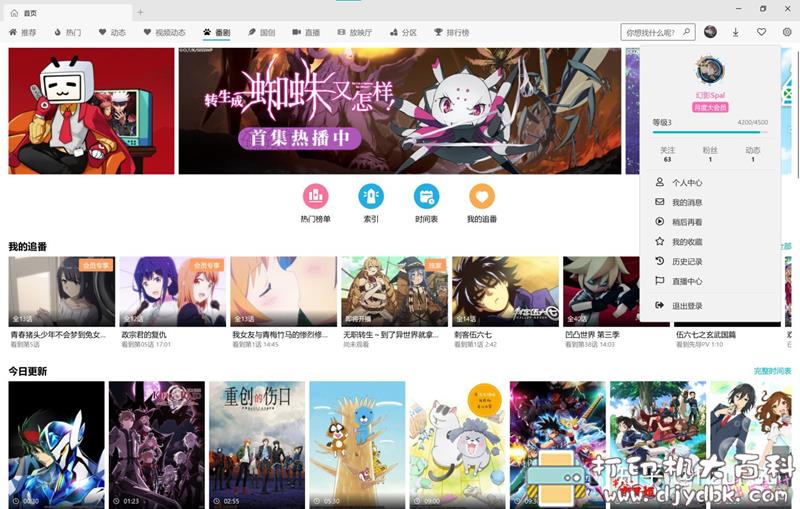Image resolution: width=800 pixels, height=509 pixels.
Task: Switch to the 动态 tab
Action: click(112, 32)
